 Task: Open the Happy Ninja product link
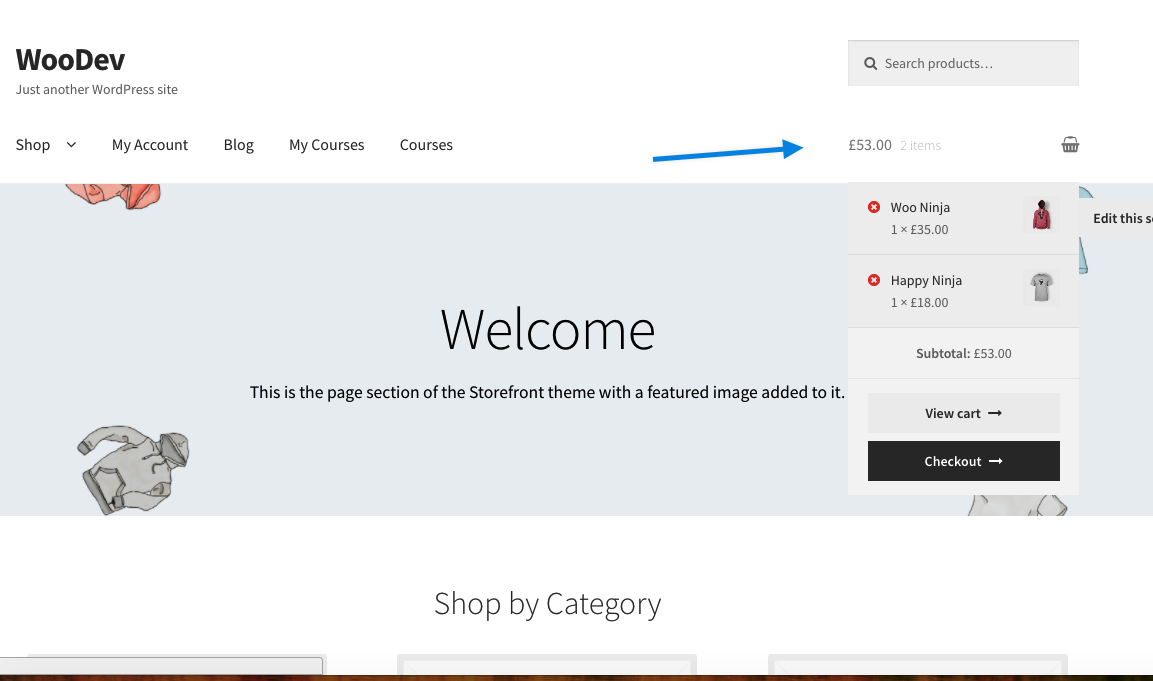click(x=926, y=280)
